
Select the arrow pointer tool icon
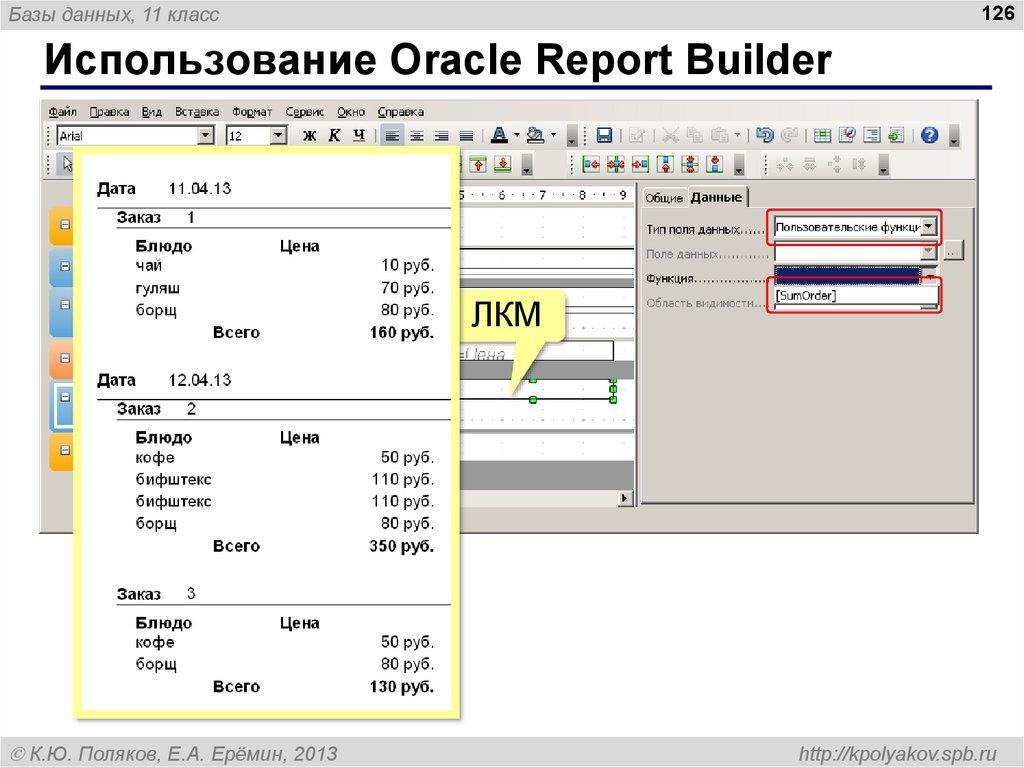pos(65,164)
